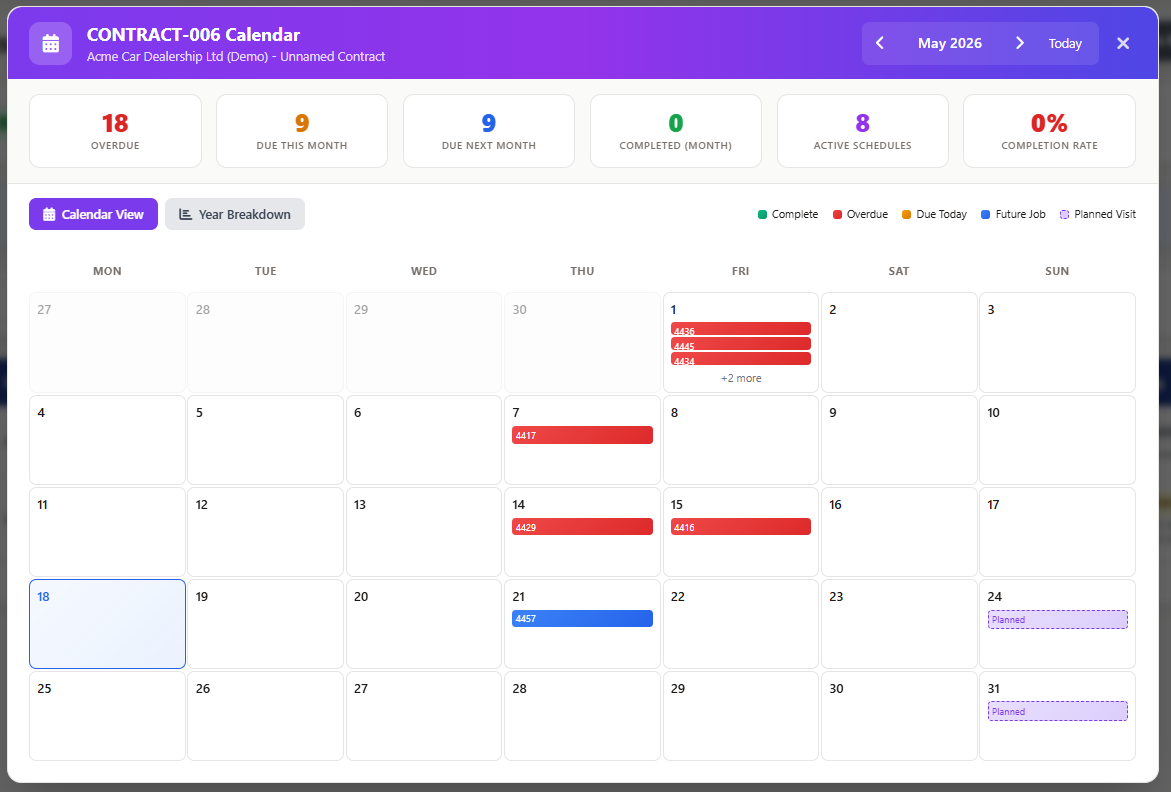Select the May 12 day cell
The height and width of the screenshot is (792, 1171).
coord(265,532)
